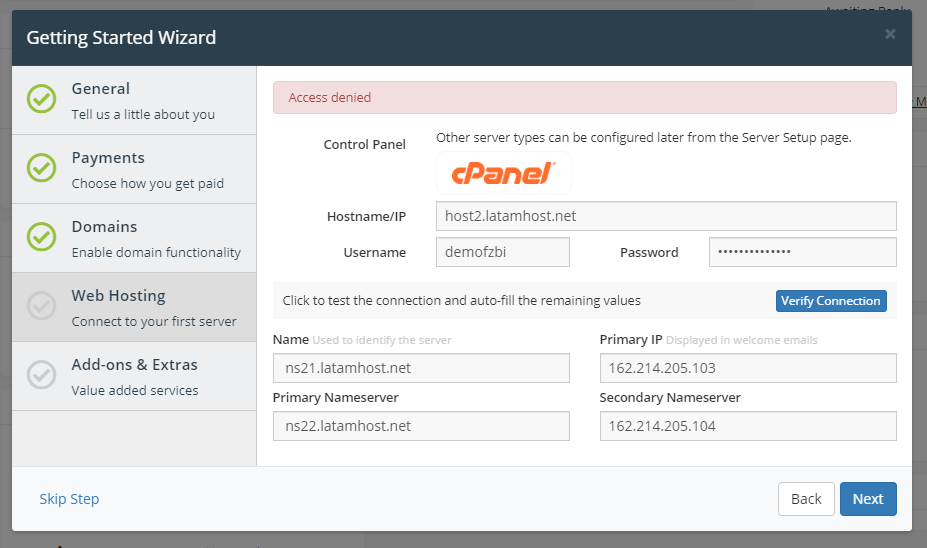Click the Skip Step link

pyautogui.click(x=69, y=499)
